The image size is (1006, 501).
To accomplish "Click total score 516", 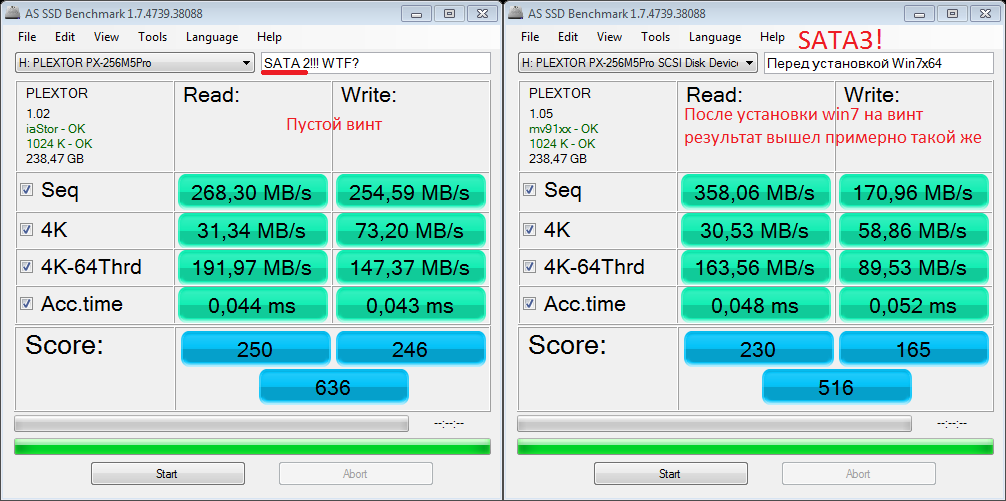I will click(x=837, y=386).
